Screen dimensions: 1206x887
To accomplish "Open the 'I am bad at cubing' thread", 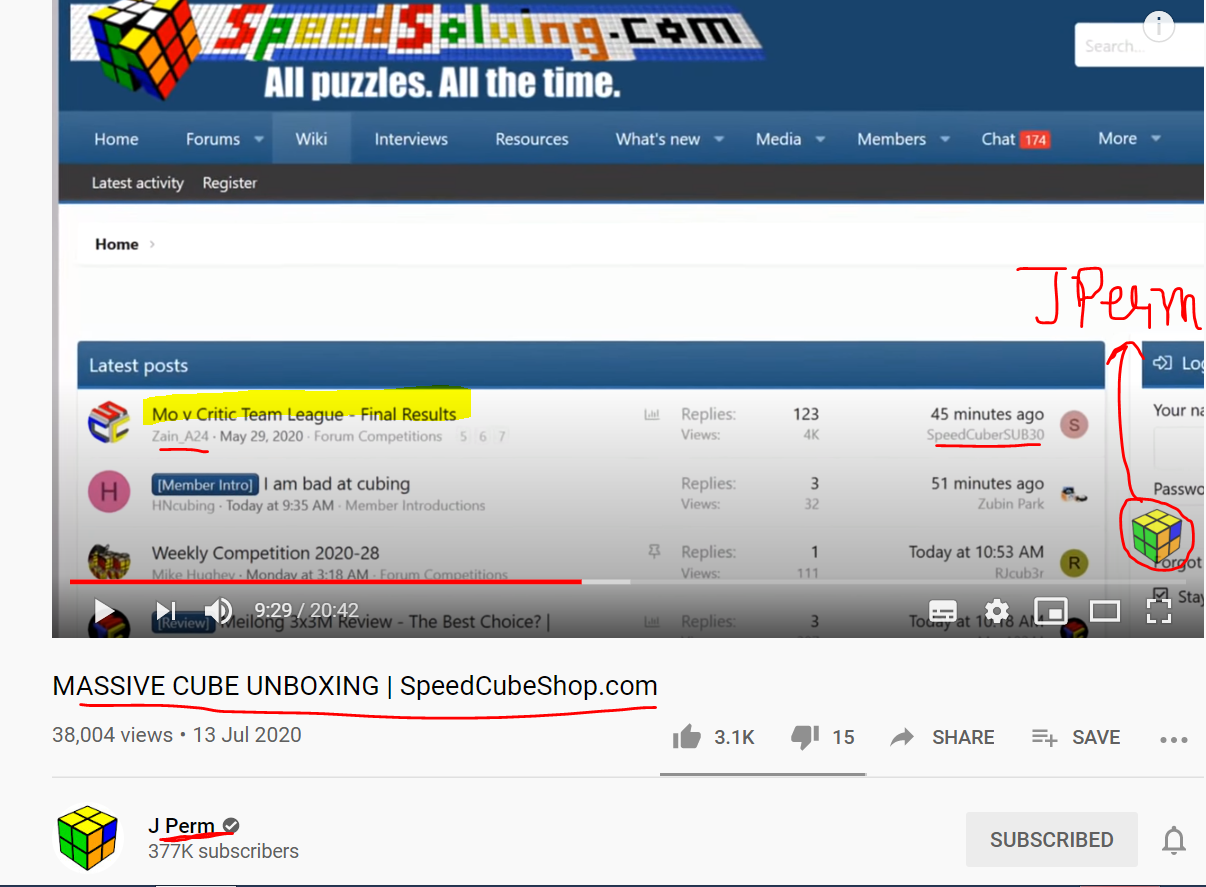I will [x=337, y=484].
